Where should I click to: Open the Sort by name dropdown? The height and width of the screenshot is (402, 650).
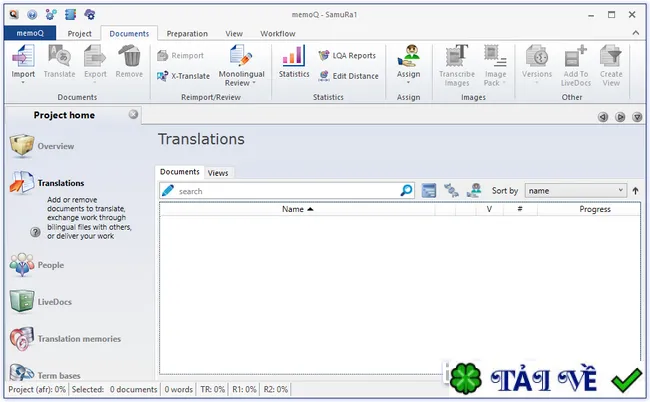[575, 191]
